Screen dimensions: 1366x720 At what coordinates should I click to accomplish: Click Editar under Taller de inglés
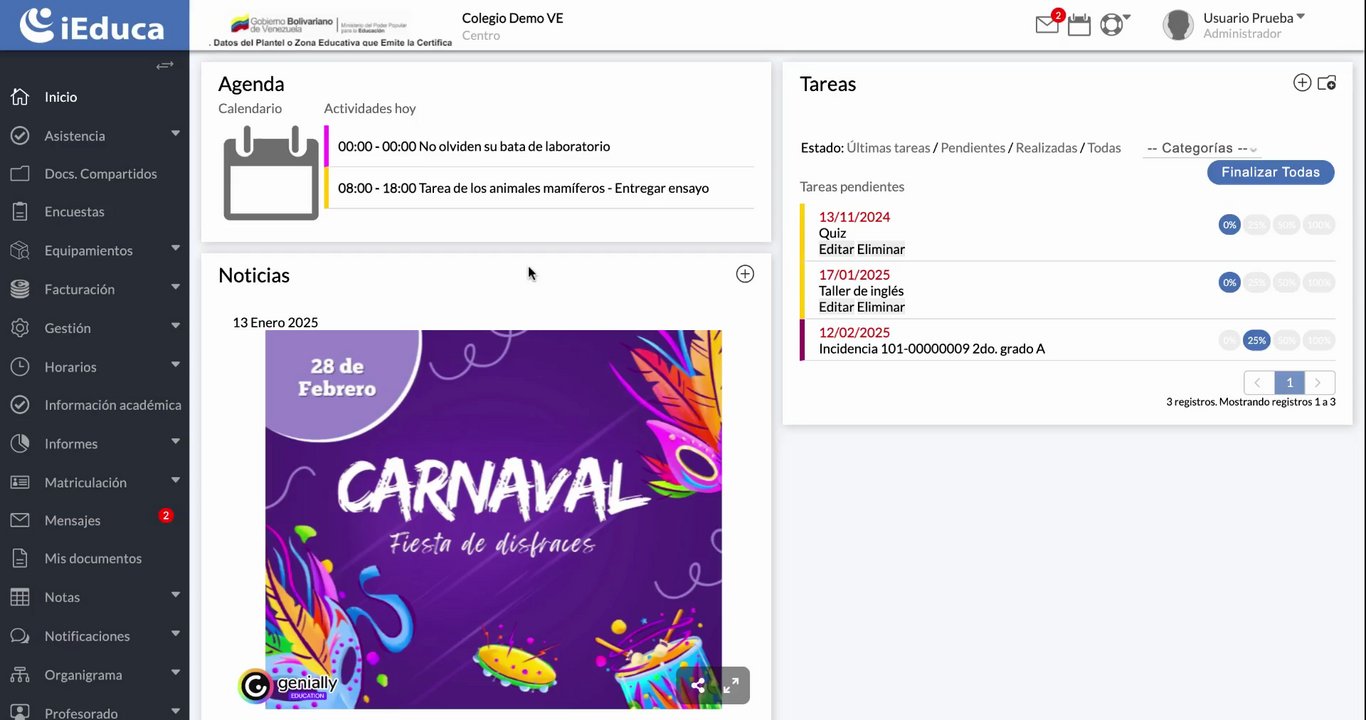tap(836, 307)
